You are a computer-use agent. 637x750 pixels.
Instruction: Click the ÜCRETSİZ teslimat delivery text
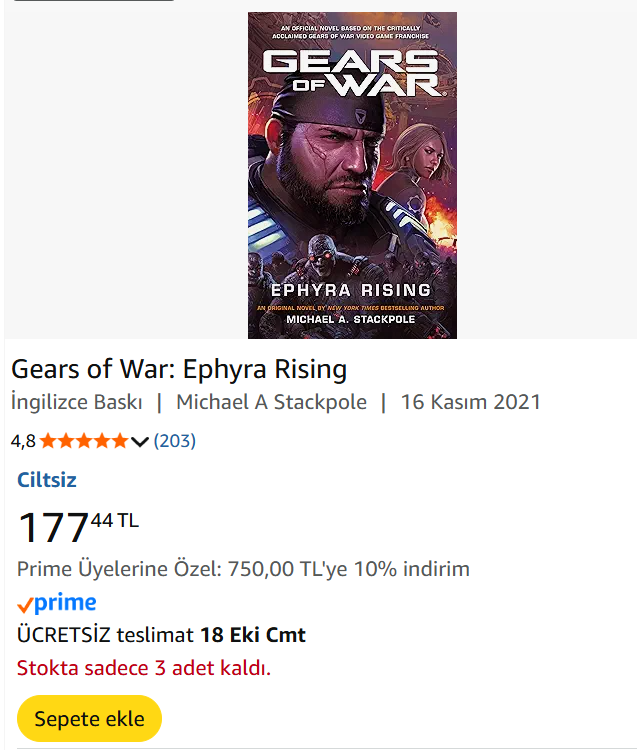(105, 634)
